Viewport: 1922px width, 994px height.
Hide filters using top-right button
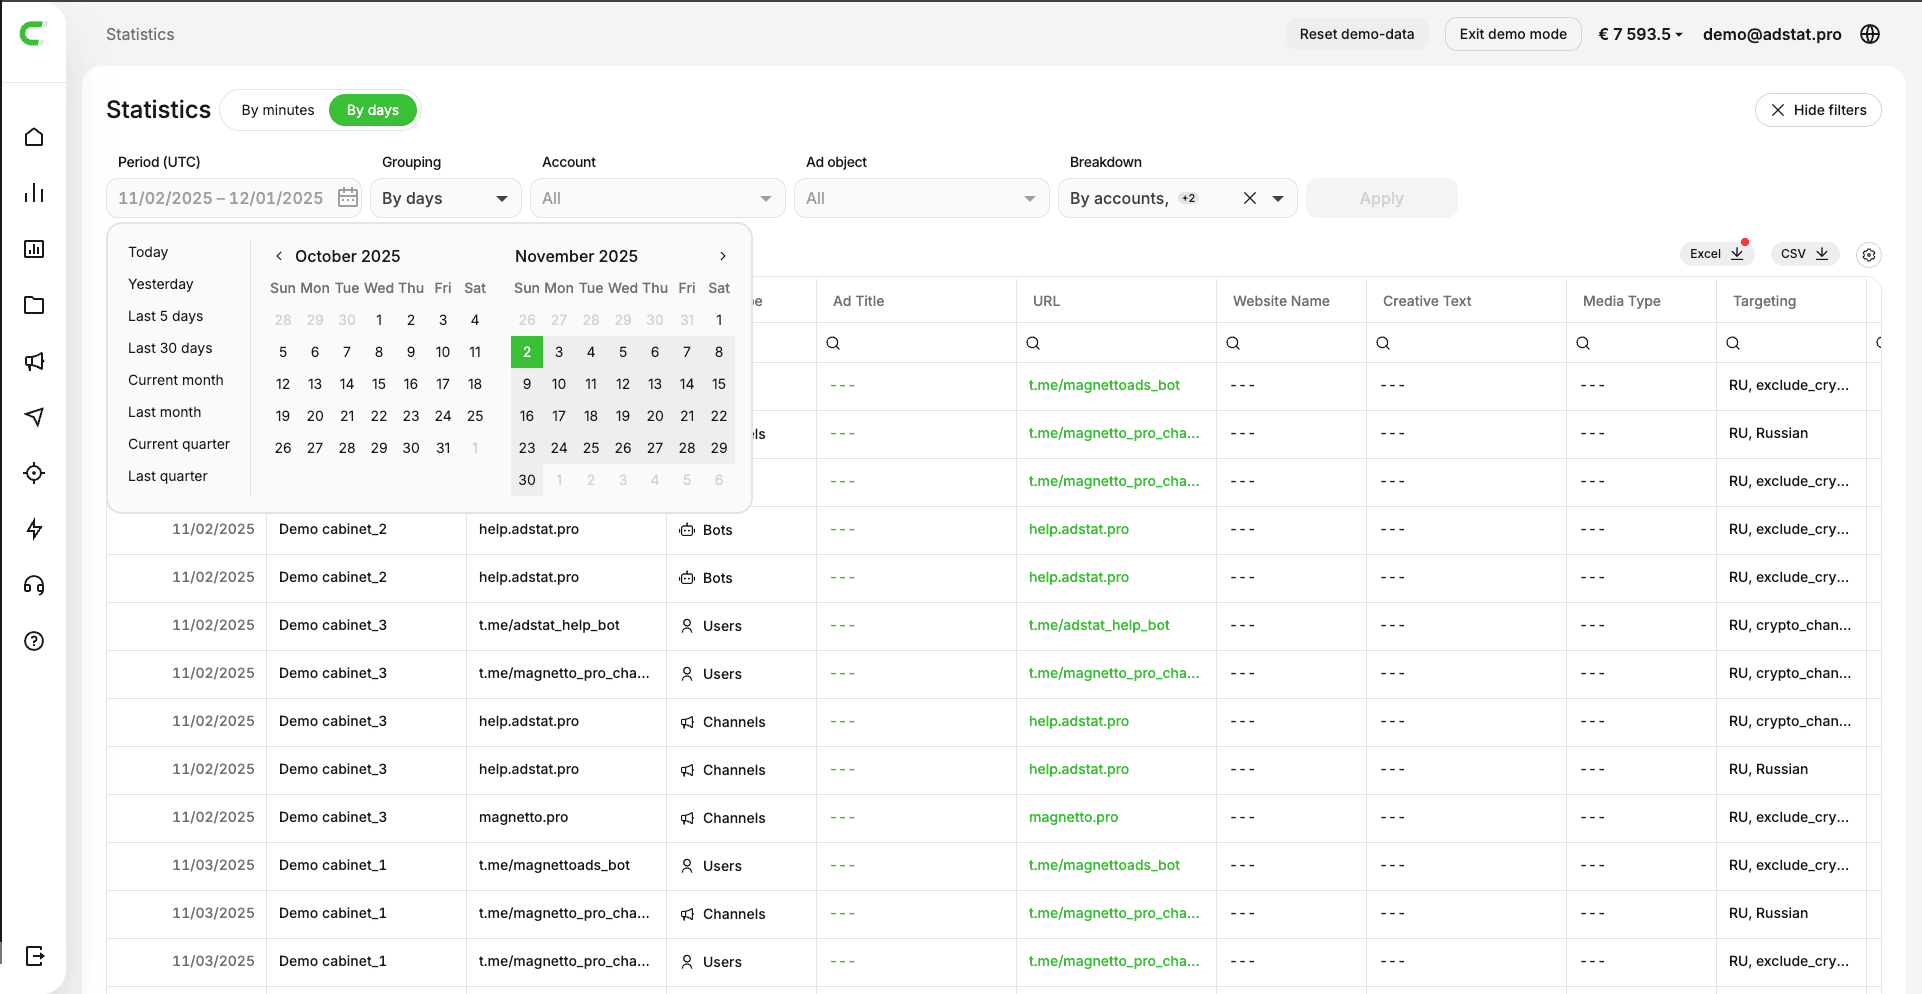tap(1817, 110)
